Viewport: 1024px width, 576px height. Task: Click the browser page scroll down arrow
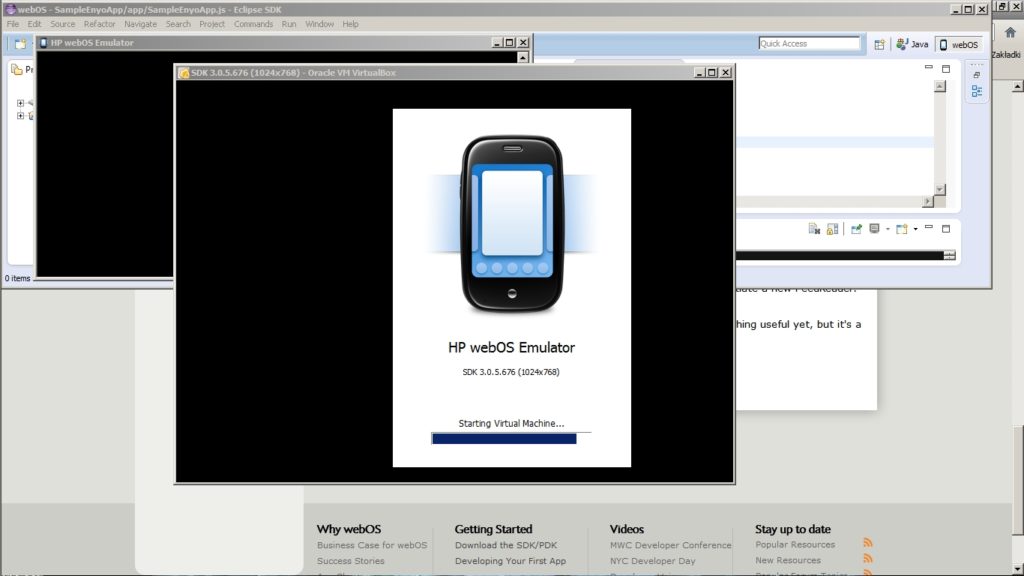[x=1018, y=569]
